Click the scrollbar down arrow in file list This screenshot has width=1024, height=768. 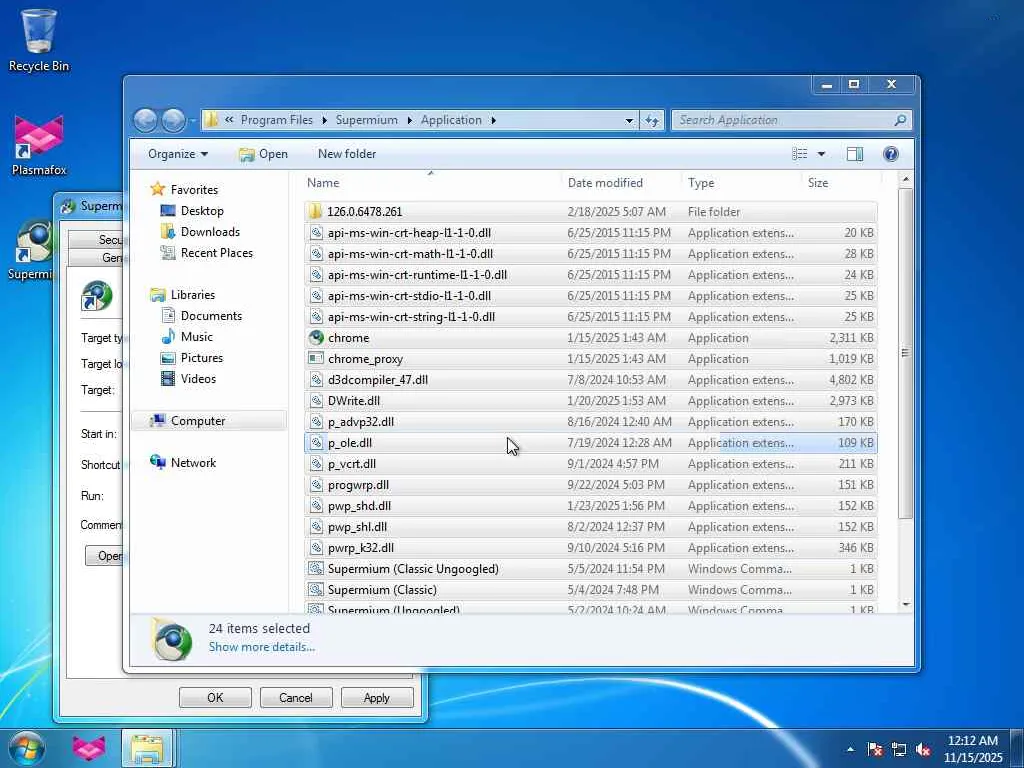point(906,605)
